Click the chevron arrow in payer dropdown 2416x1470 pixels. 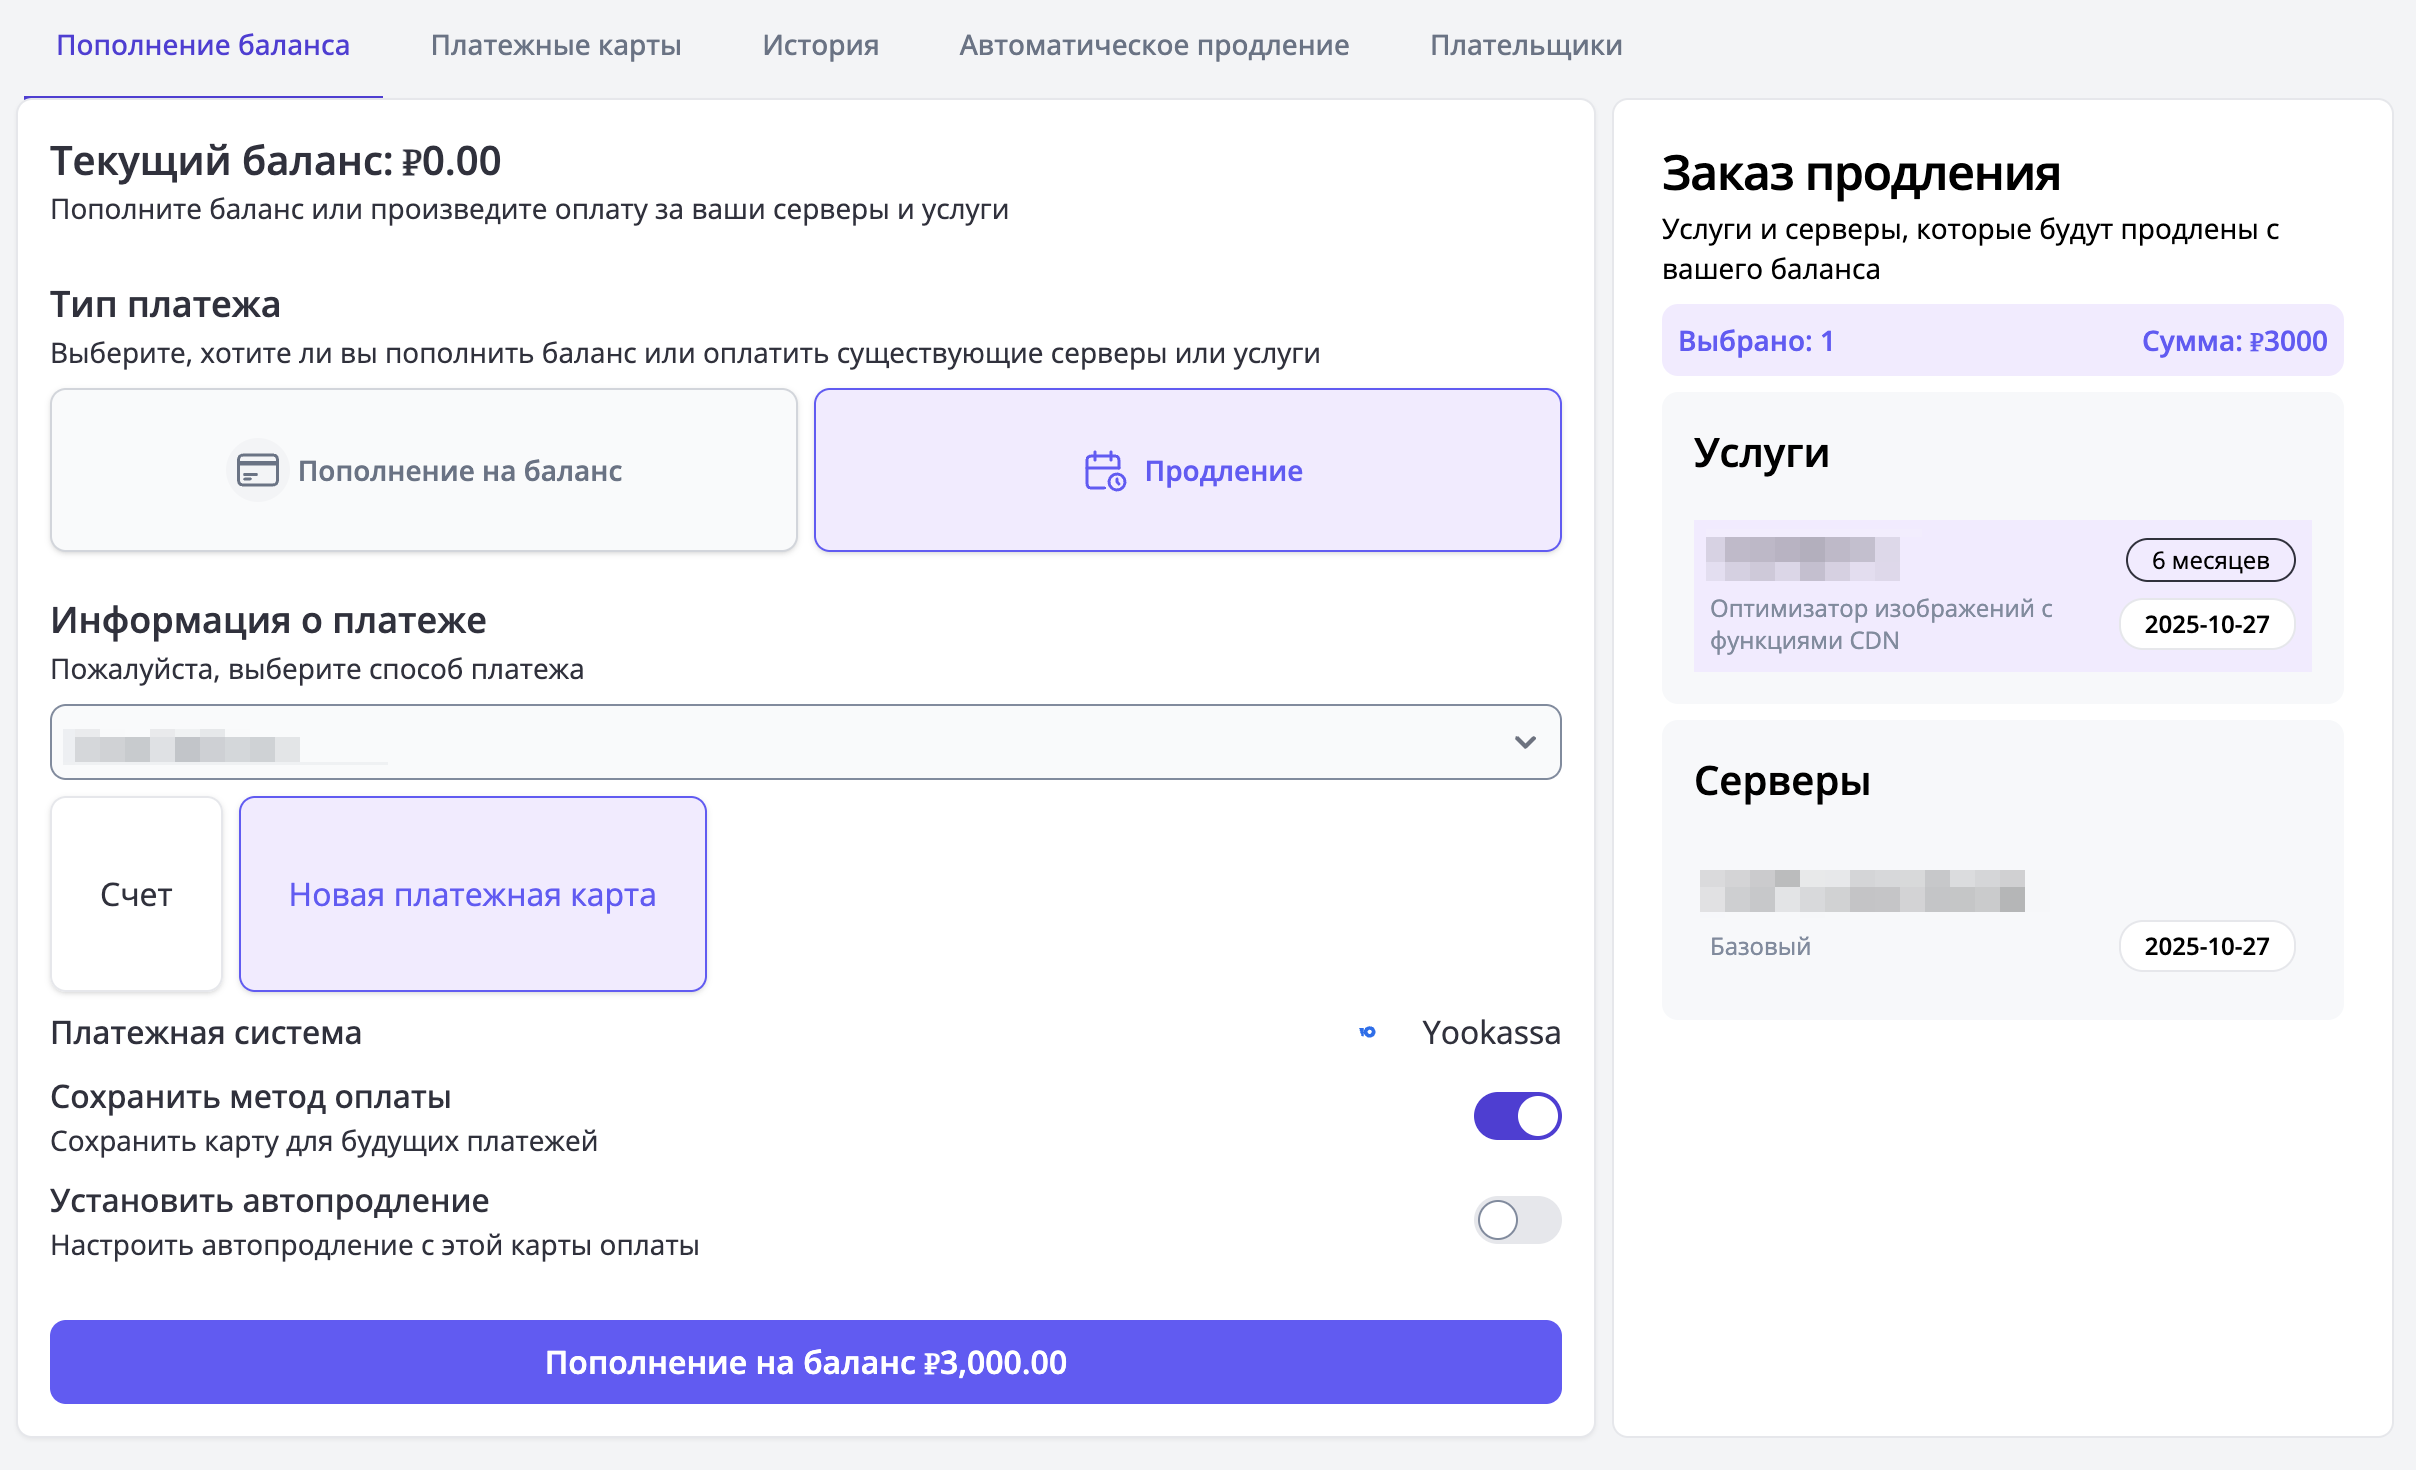pyautogui.click(x=1524, y=742)
